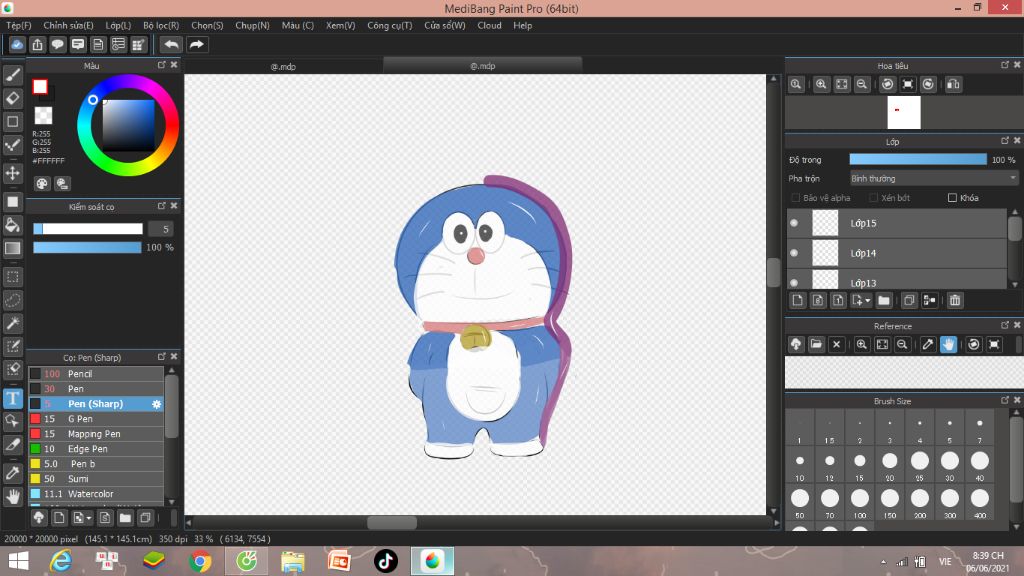The height and width of the screenshot is (576, 1024).
Task: Select the Move tool
Action: click(x=12, y=173)
